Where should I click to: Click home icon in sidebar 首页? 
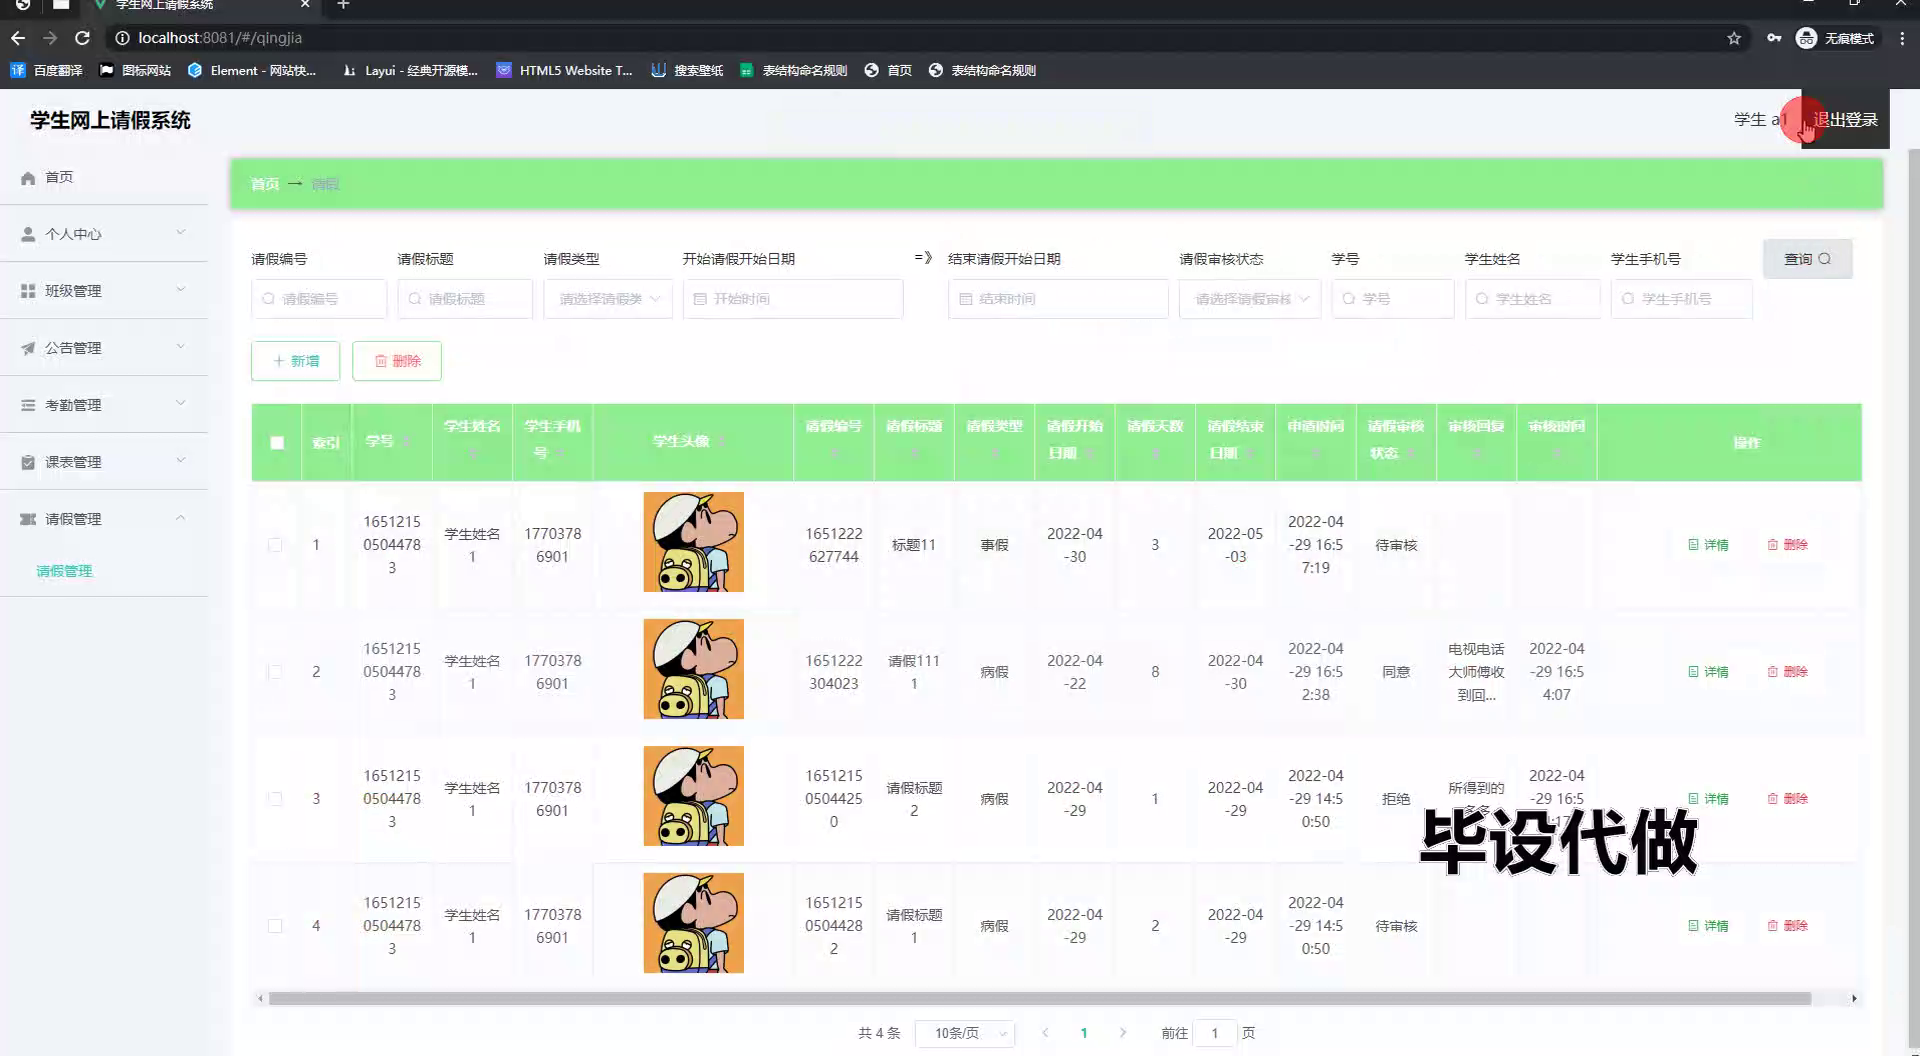click(x=28, y=178)
